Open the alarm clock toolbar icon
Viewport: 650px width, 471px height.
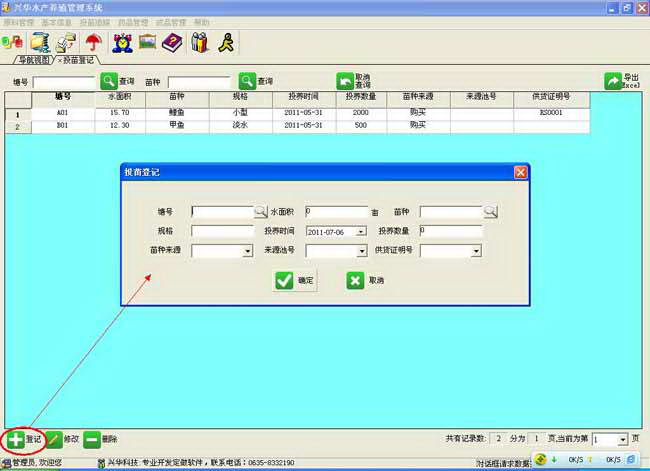click(122, 43)
